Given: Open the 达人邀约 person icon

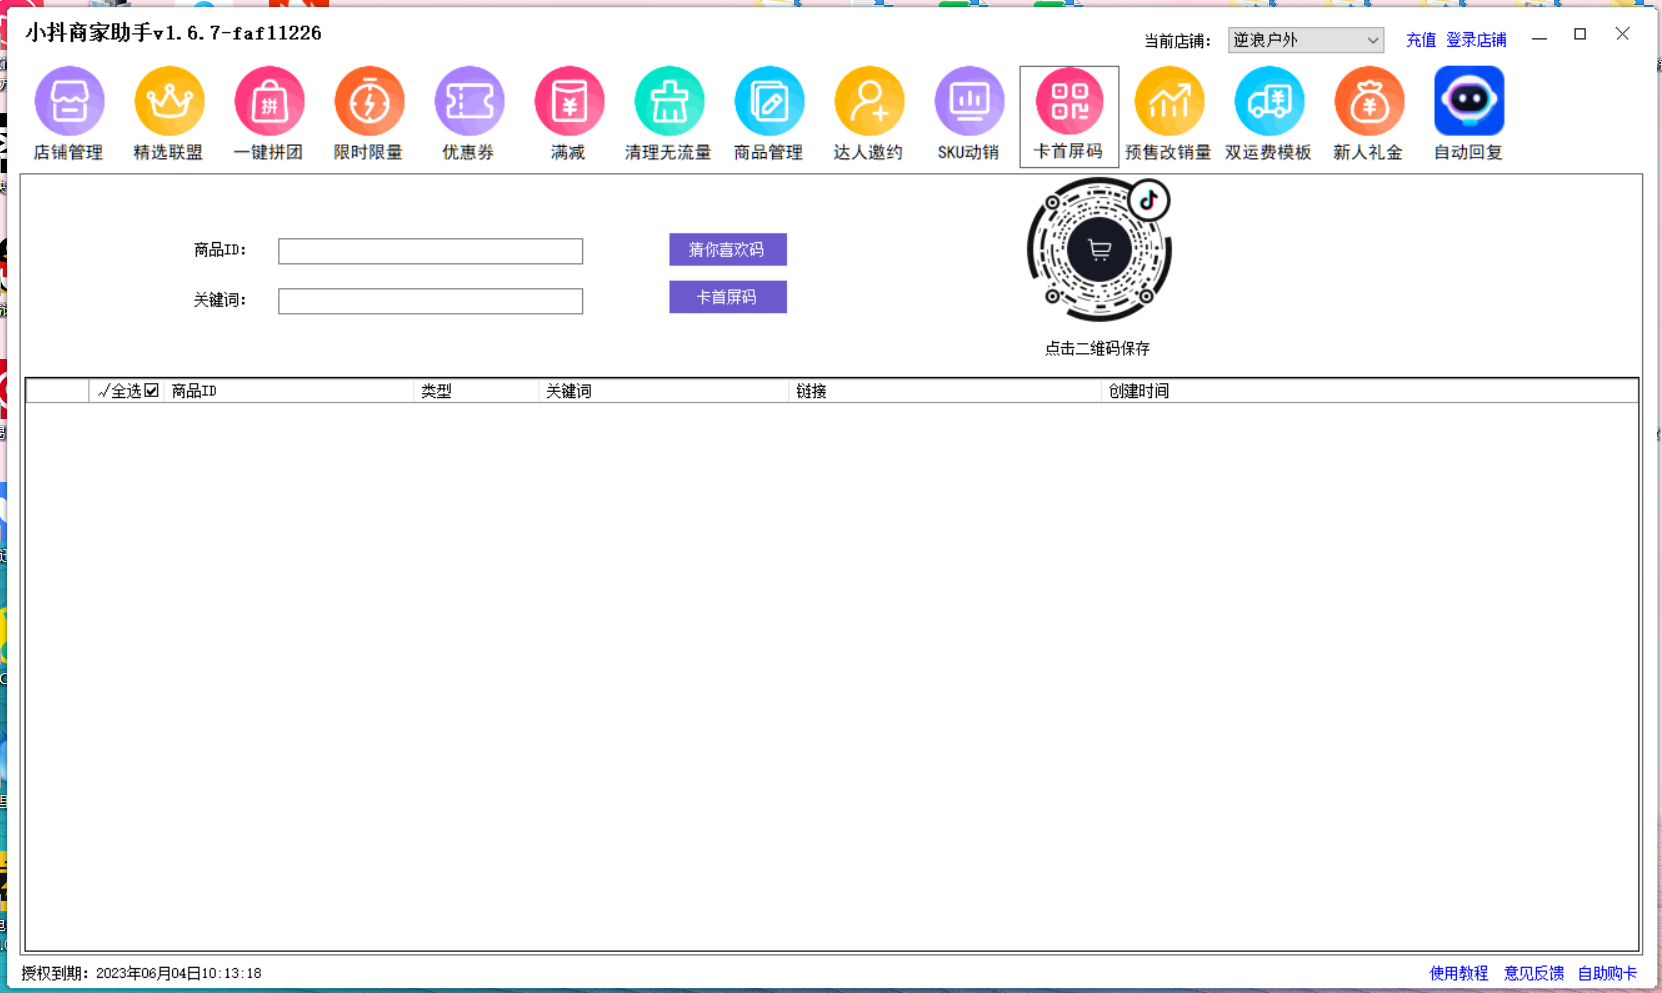Looking at the screenshot, I should tap(869, 101).
